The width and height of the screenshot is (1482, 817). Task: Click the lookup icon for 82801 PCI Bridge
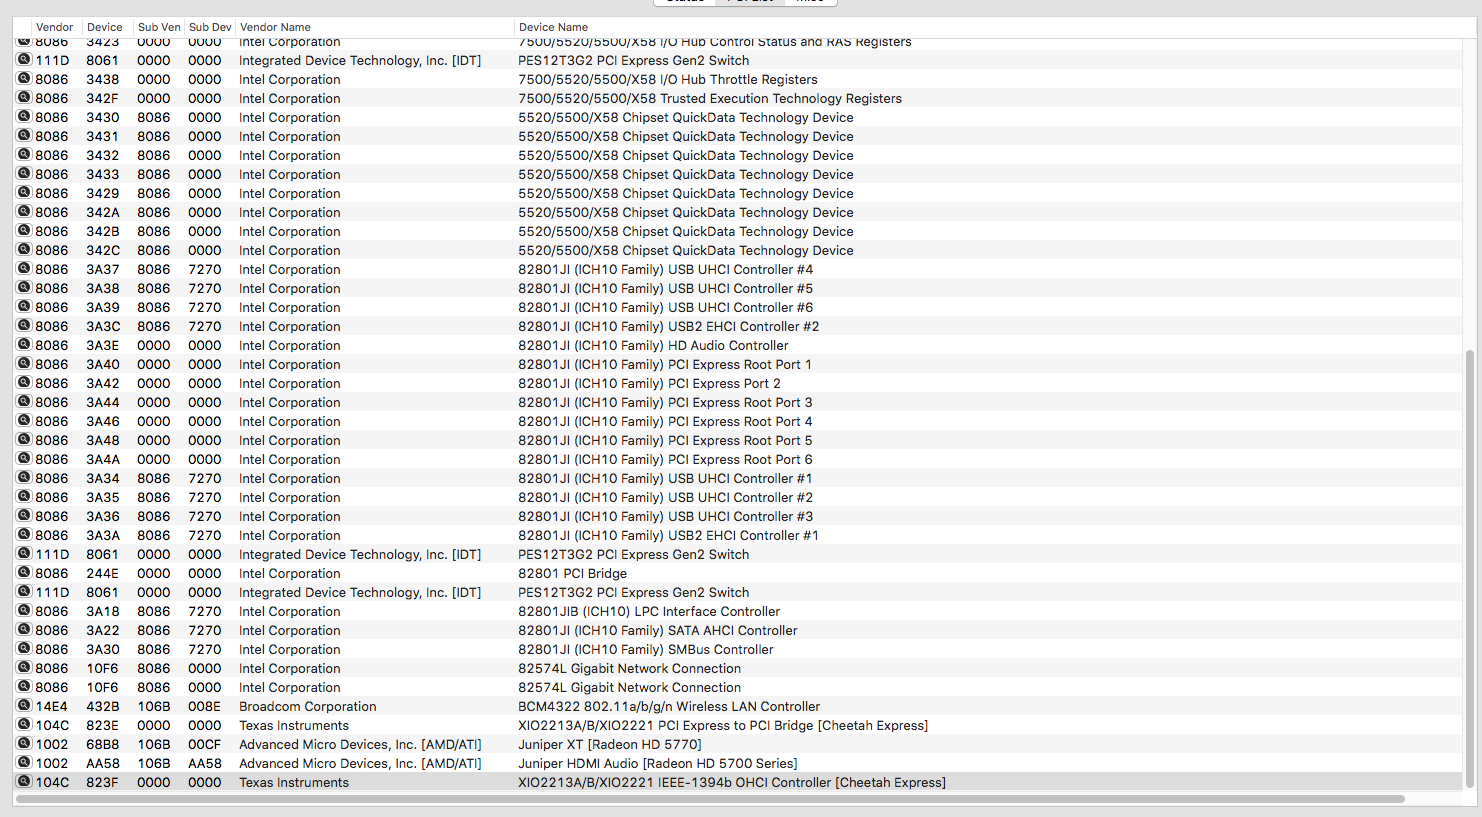pyautogui.click(x=24, y=572)
